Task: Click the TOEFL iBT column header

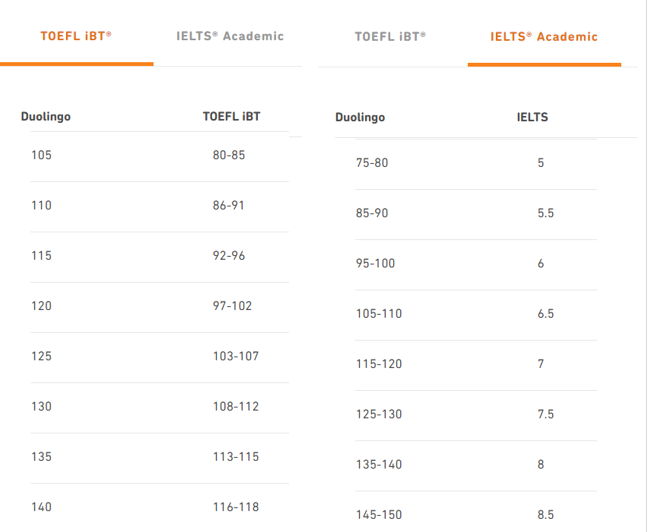Action: coord(231,116)
